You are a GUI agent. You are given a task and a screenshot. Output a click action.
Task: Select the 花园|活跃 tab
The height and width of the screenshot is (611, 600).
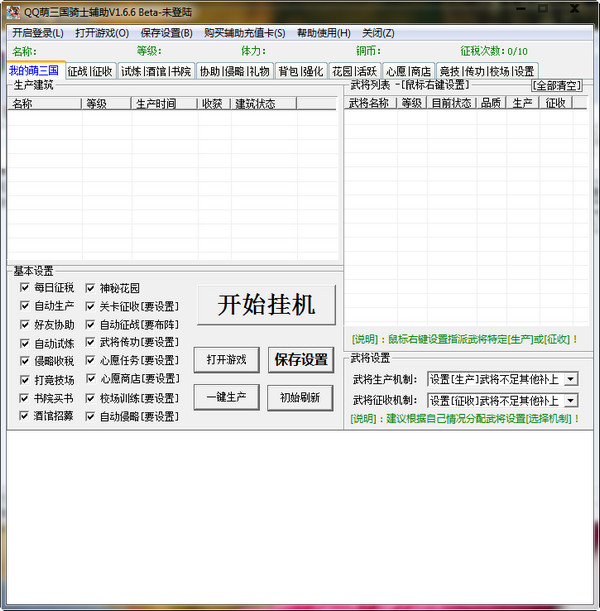point(354,71)
